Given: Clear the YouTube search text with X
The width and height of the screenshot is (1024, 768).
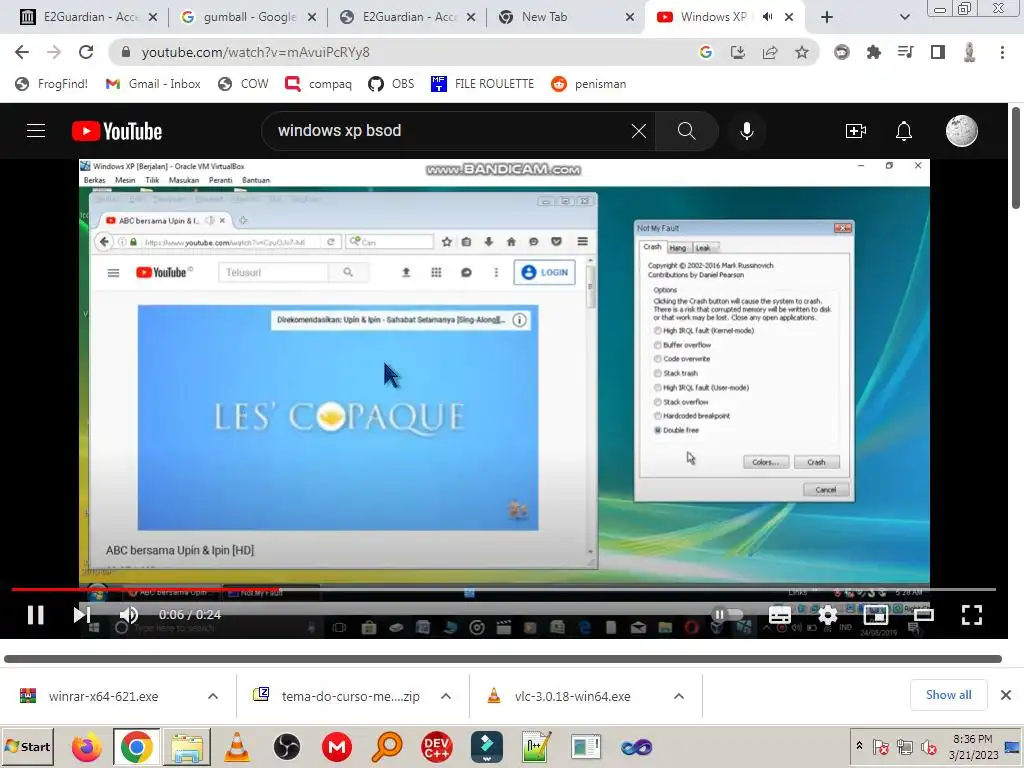Looking at the screenshot, I should [x=639, y=131].
